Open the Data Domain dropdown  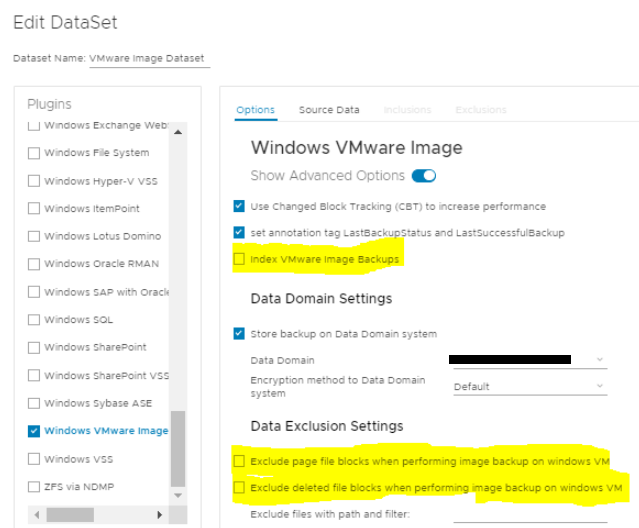click(x=528, y=360)
